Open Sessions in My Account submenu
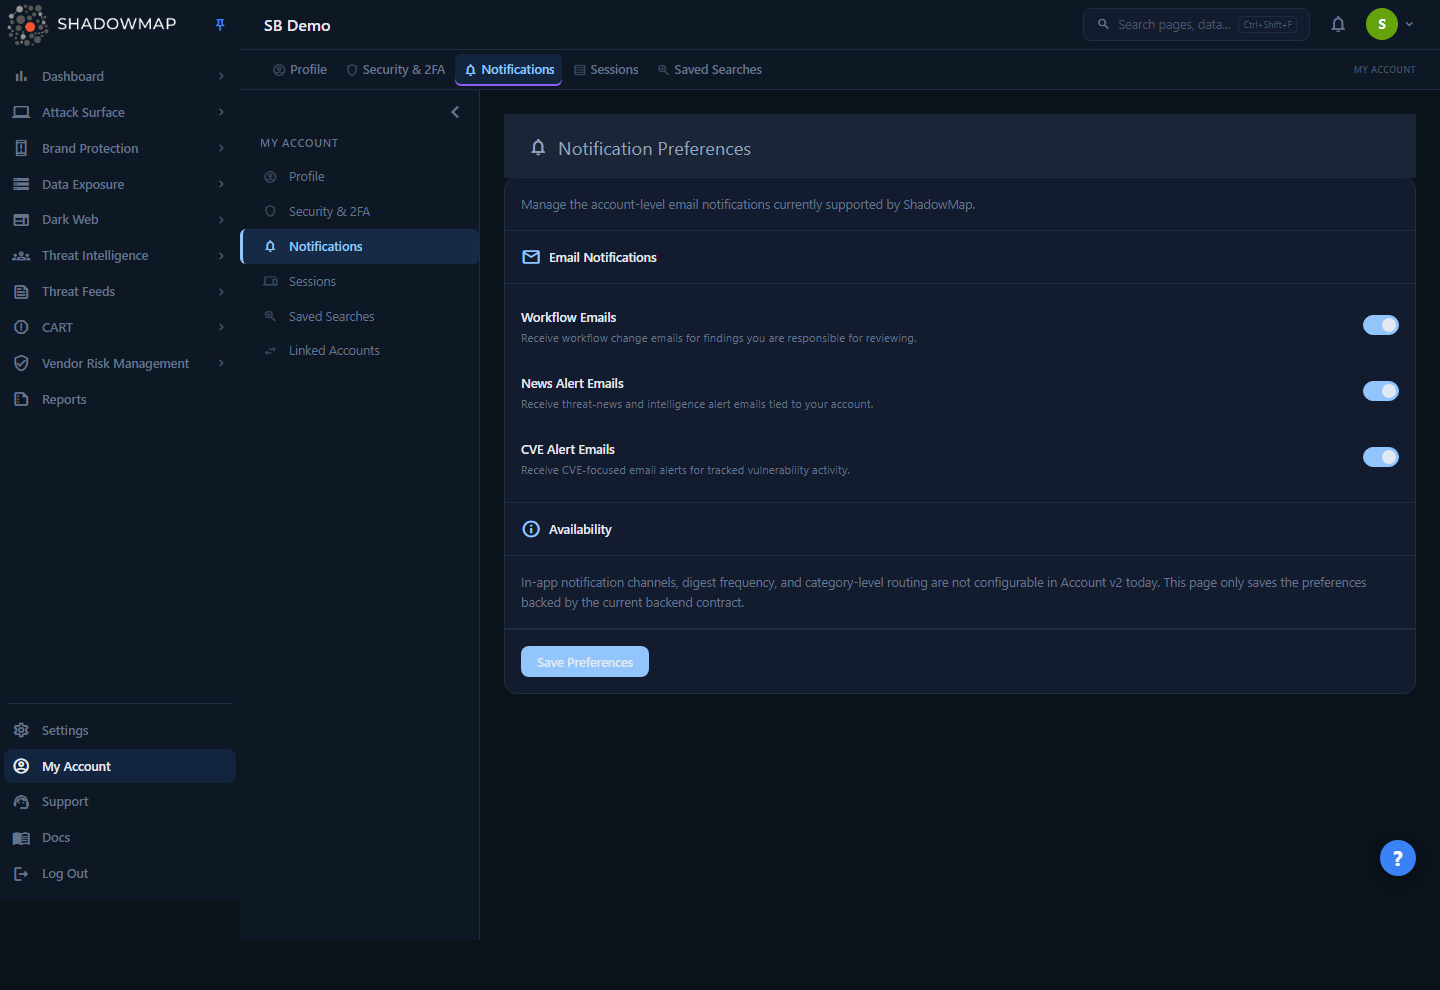Image resolution: width=1440 pixels, height=990 pixels. pyautogui.click(x=360, y=282)
